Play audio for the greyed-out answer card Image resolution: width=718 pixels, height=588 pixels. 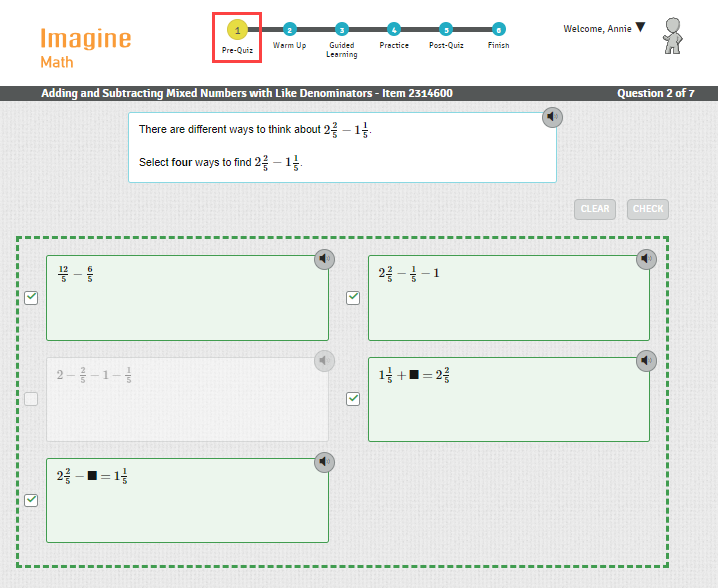coord(324,361)
